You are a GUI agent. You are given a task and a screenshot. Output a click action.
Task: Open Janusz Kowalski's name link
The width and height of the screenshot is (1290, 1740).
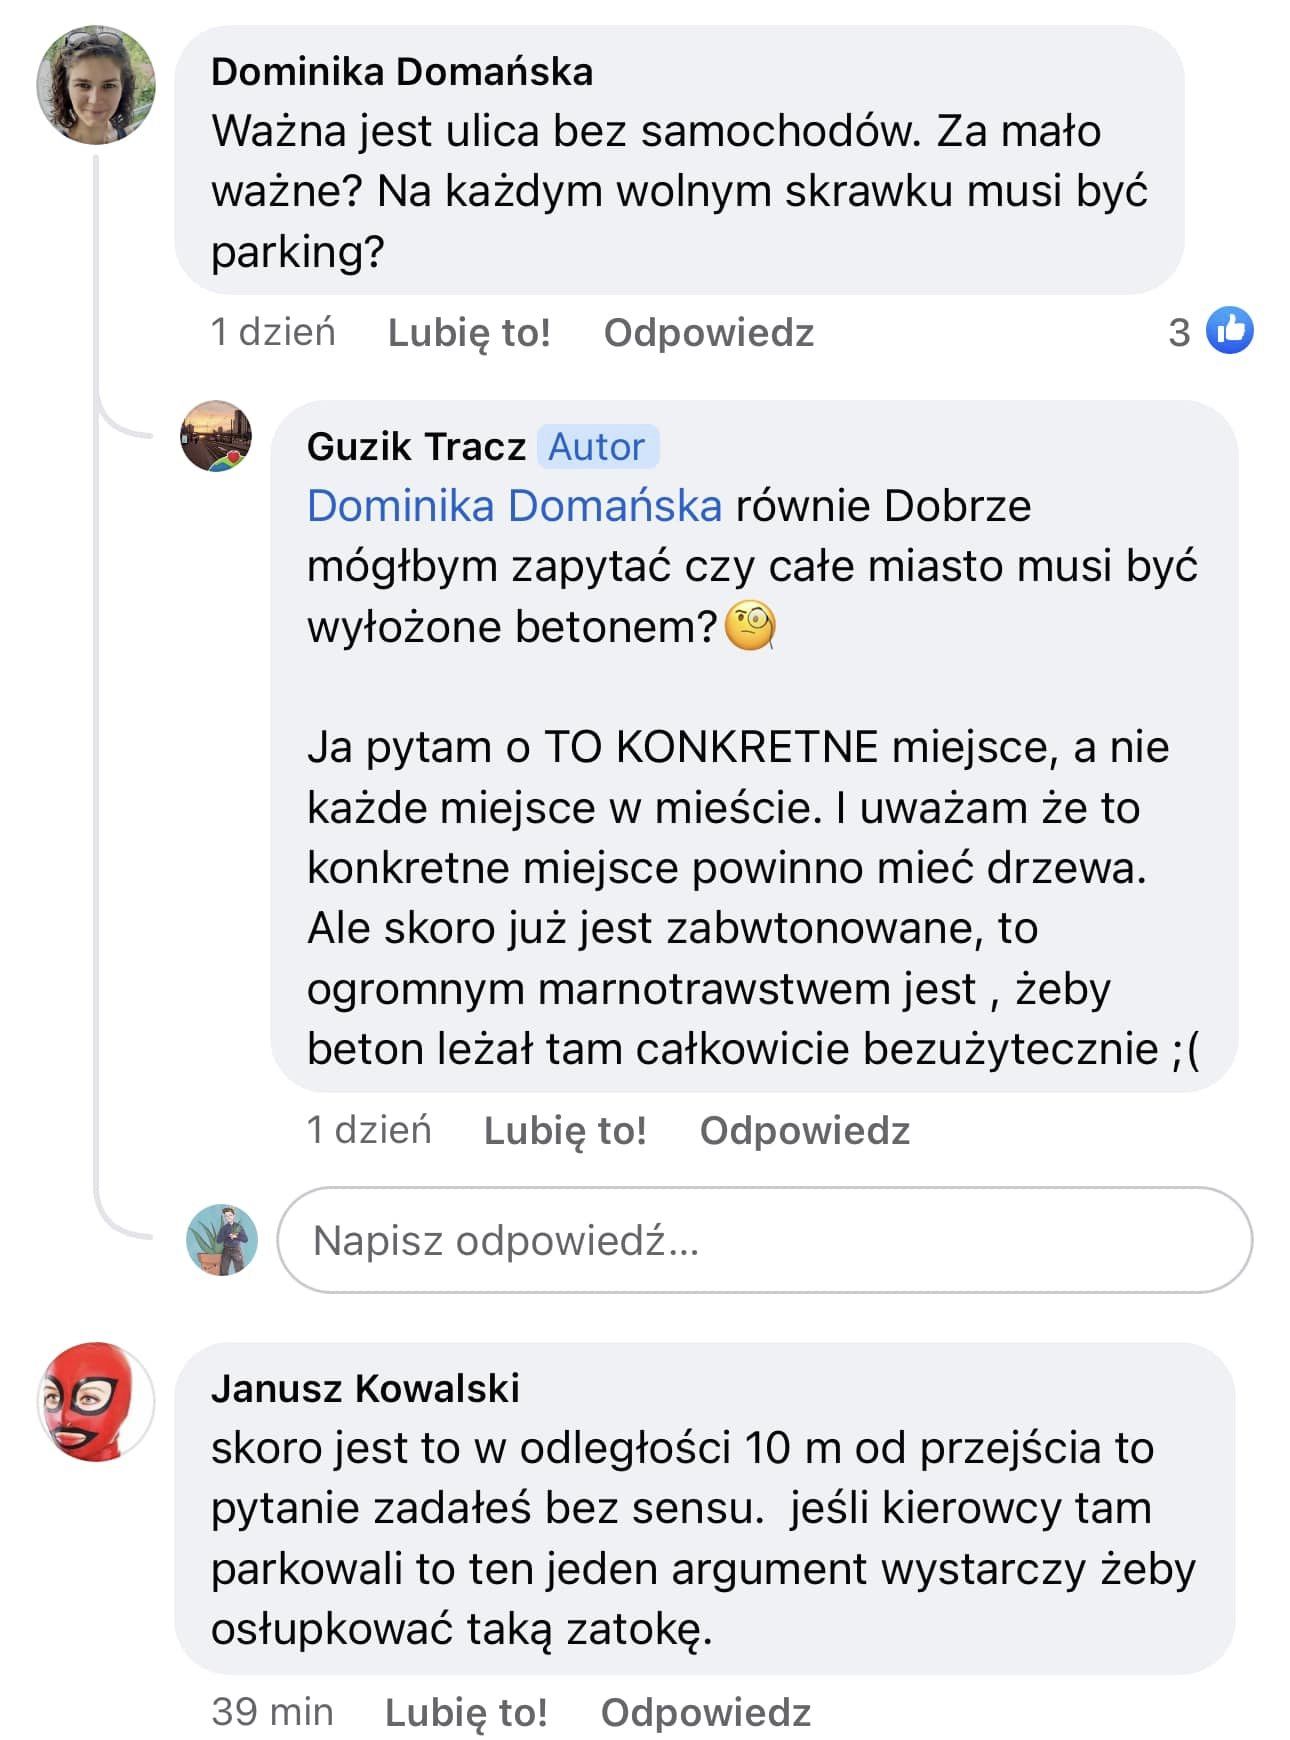point(365,1389)
